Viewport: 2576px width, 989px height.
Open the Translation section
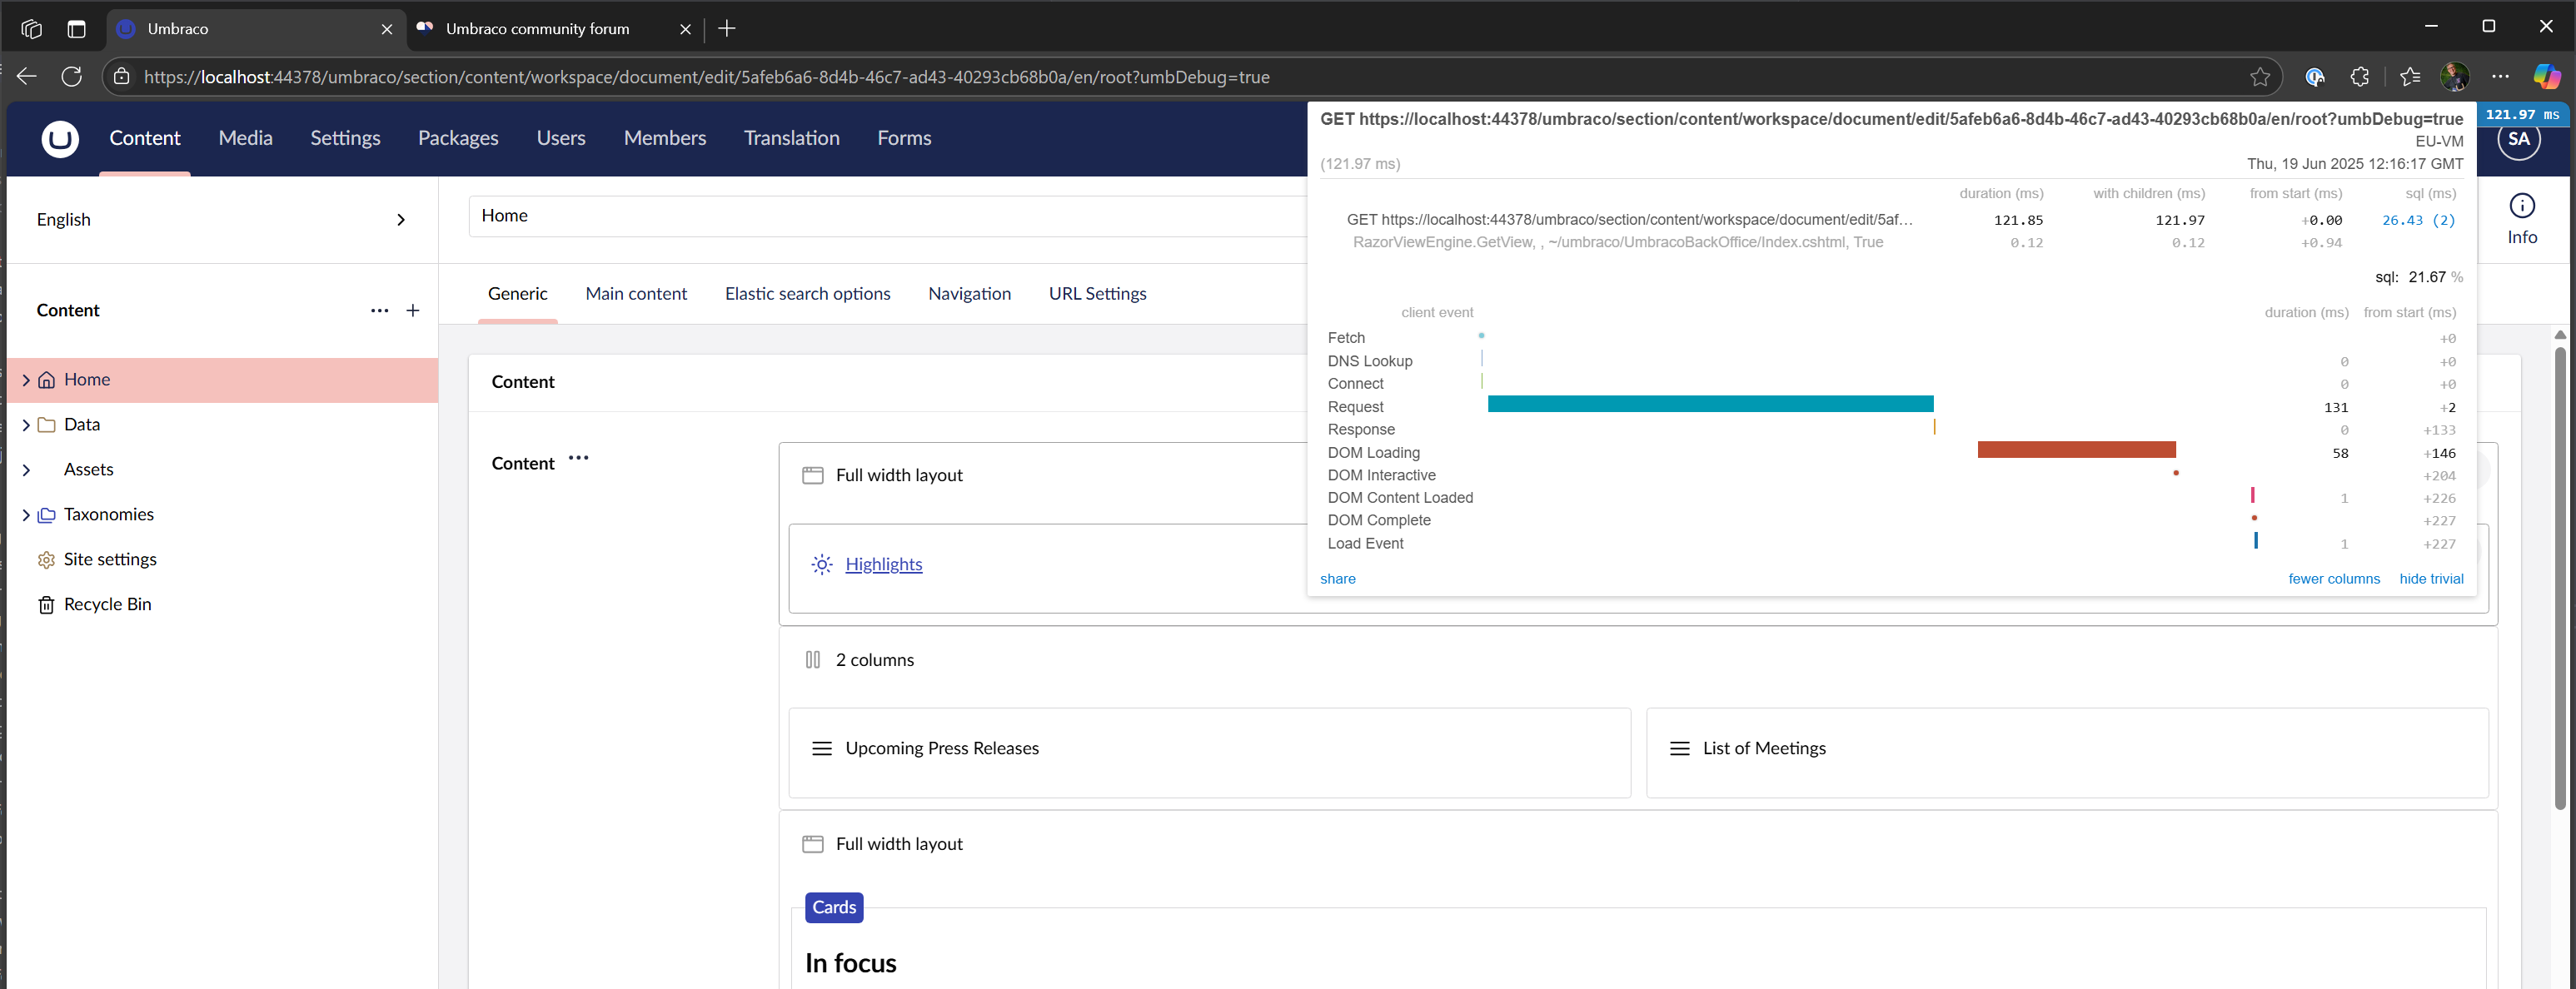point(791,138)
